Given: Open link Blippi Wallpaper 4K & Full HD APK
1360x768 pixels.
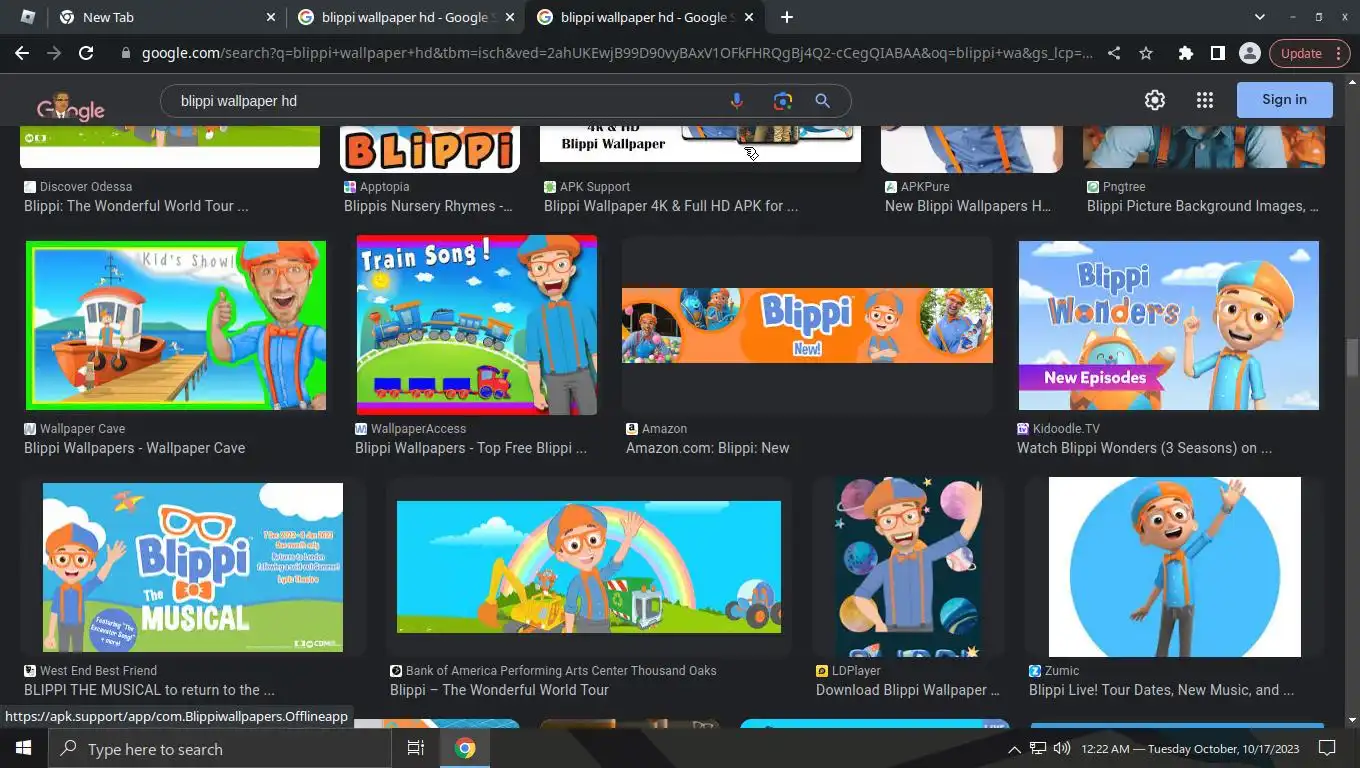Looking at the screenshot, I should pyautogui.click(x=671, y=206).
